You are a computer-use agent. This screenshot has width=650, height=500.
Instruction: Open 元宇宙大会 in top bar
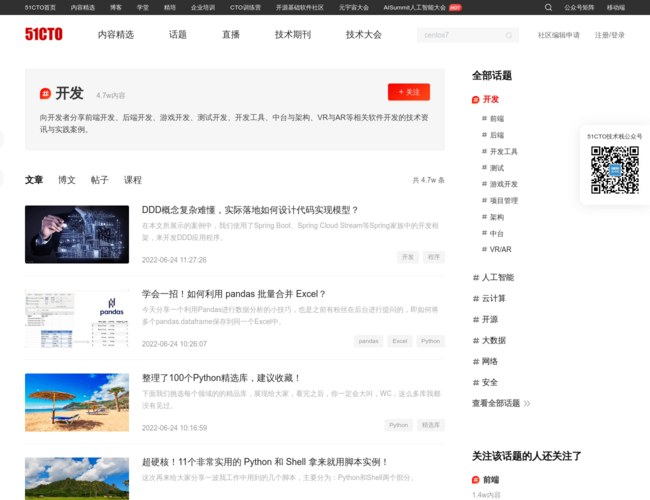pos(354,7)
